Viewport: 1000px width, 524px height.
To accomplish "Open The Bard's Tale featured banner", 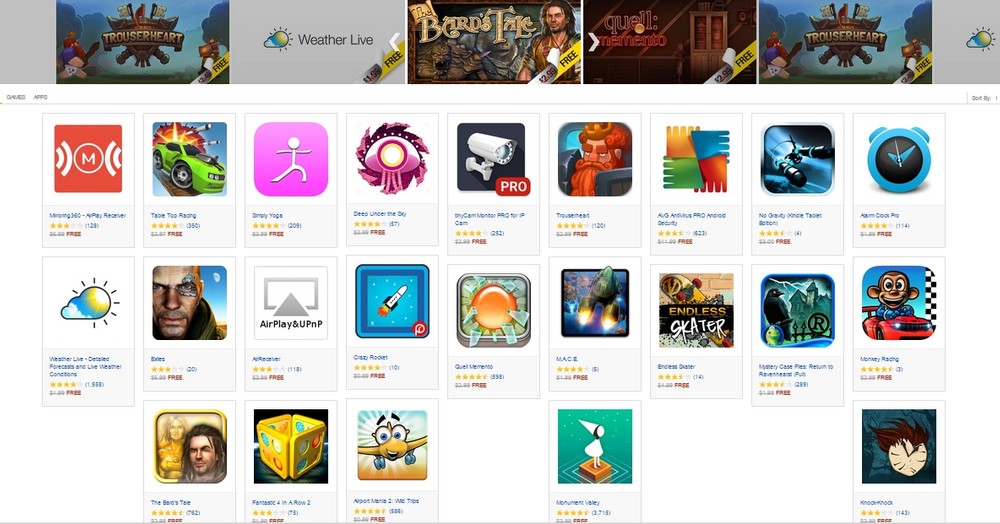I will 494,41.
